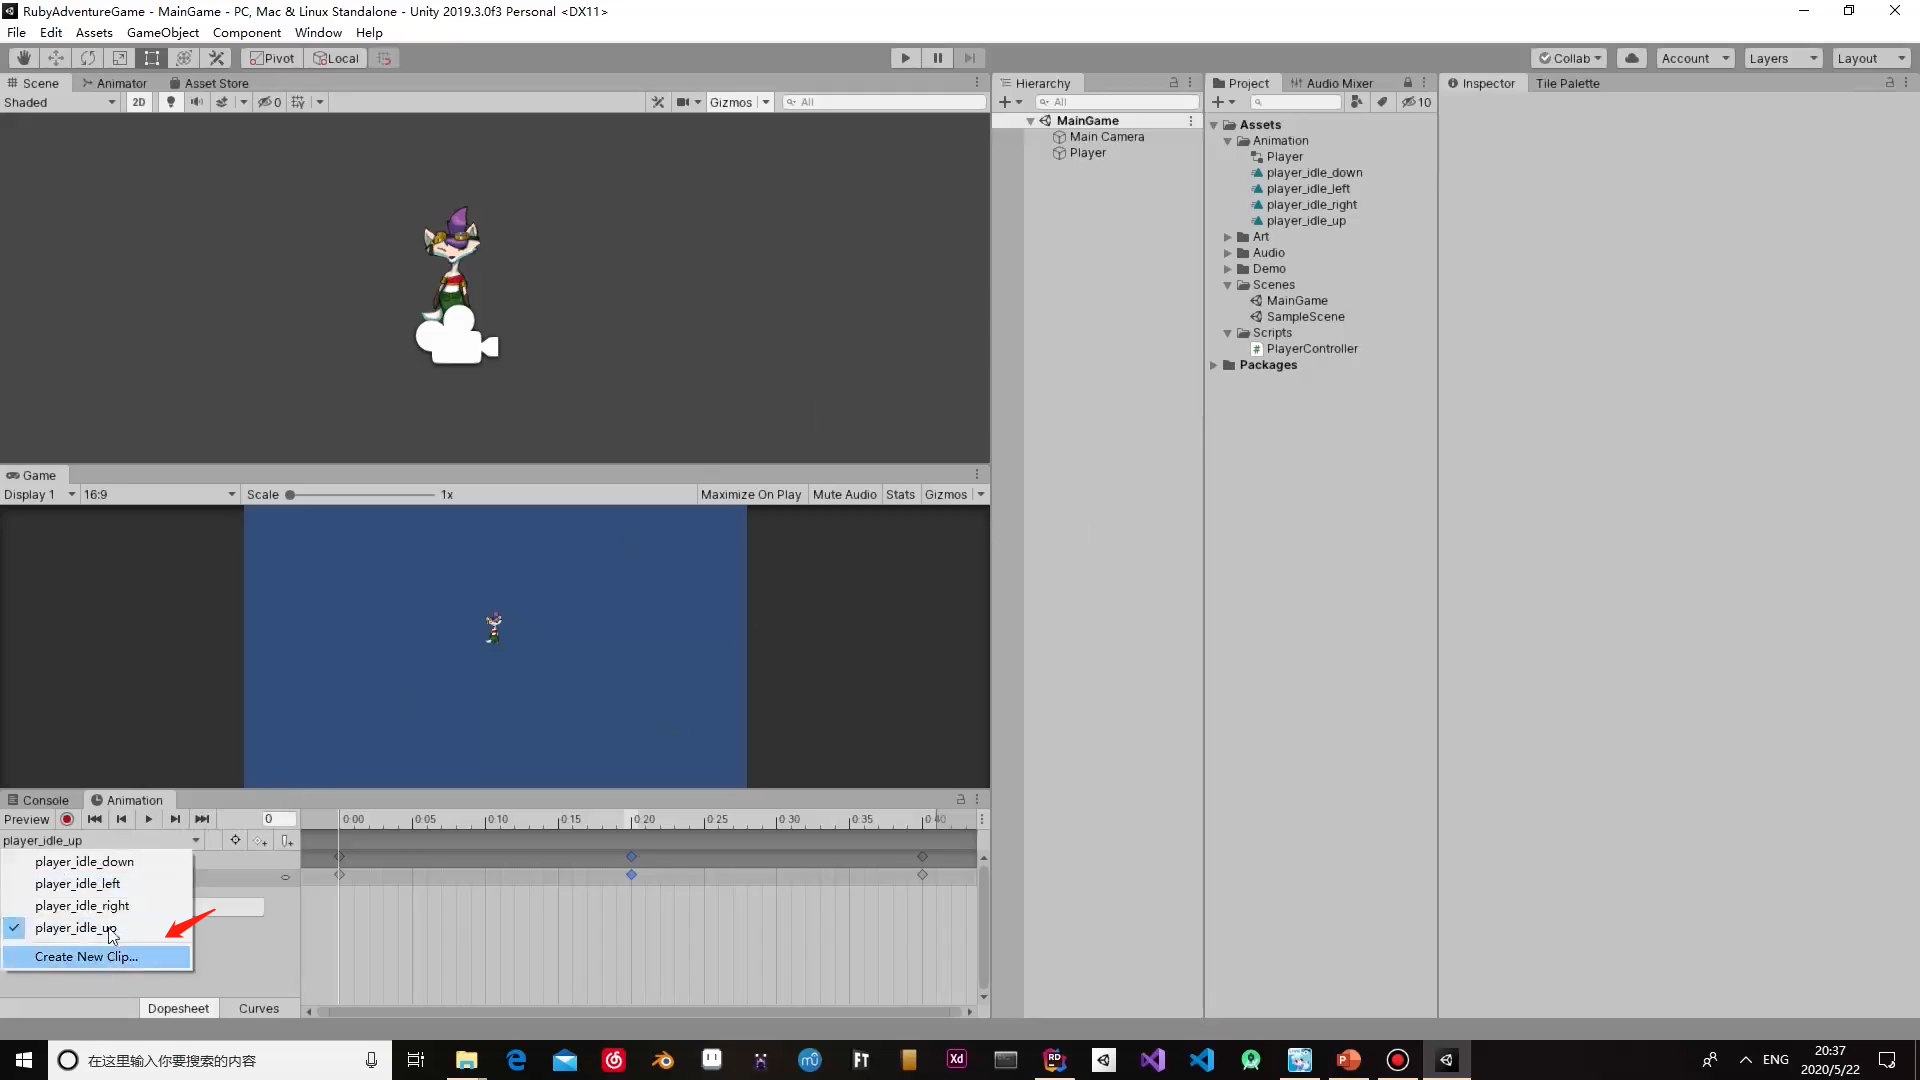1920x1080 pixels.
Task: Click the Add Event icon in Animation
Action: tap(287, 841)
